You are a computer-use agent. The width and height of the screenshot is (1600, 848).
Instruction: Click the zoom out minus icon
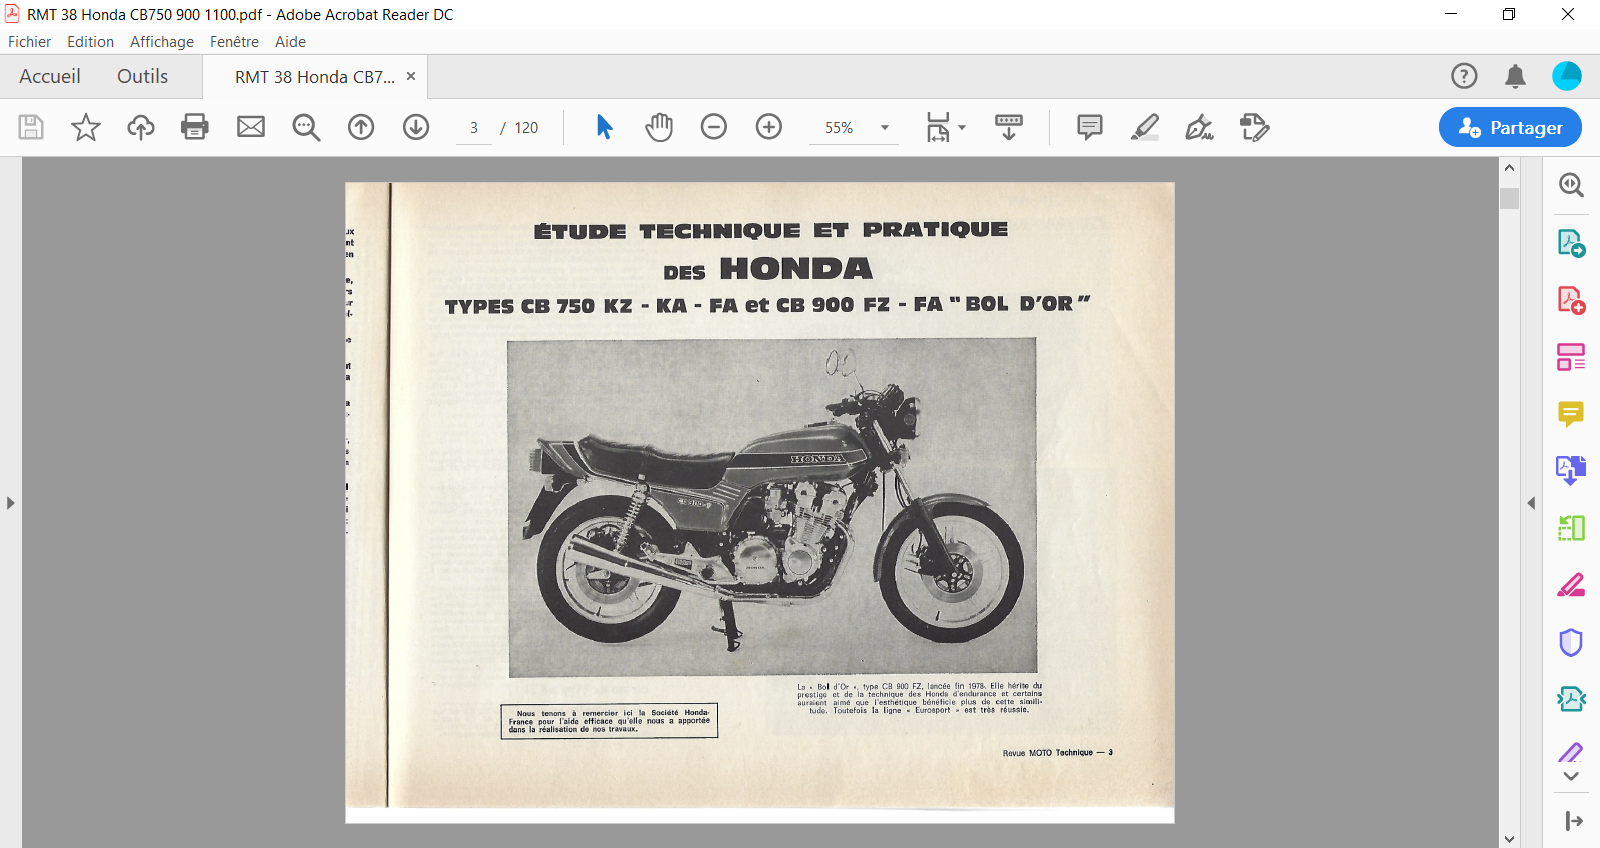pyautogui.click(x=714, y=127)
